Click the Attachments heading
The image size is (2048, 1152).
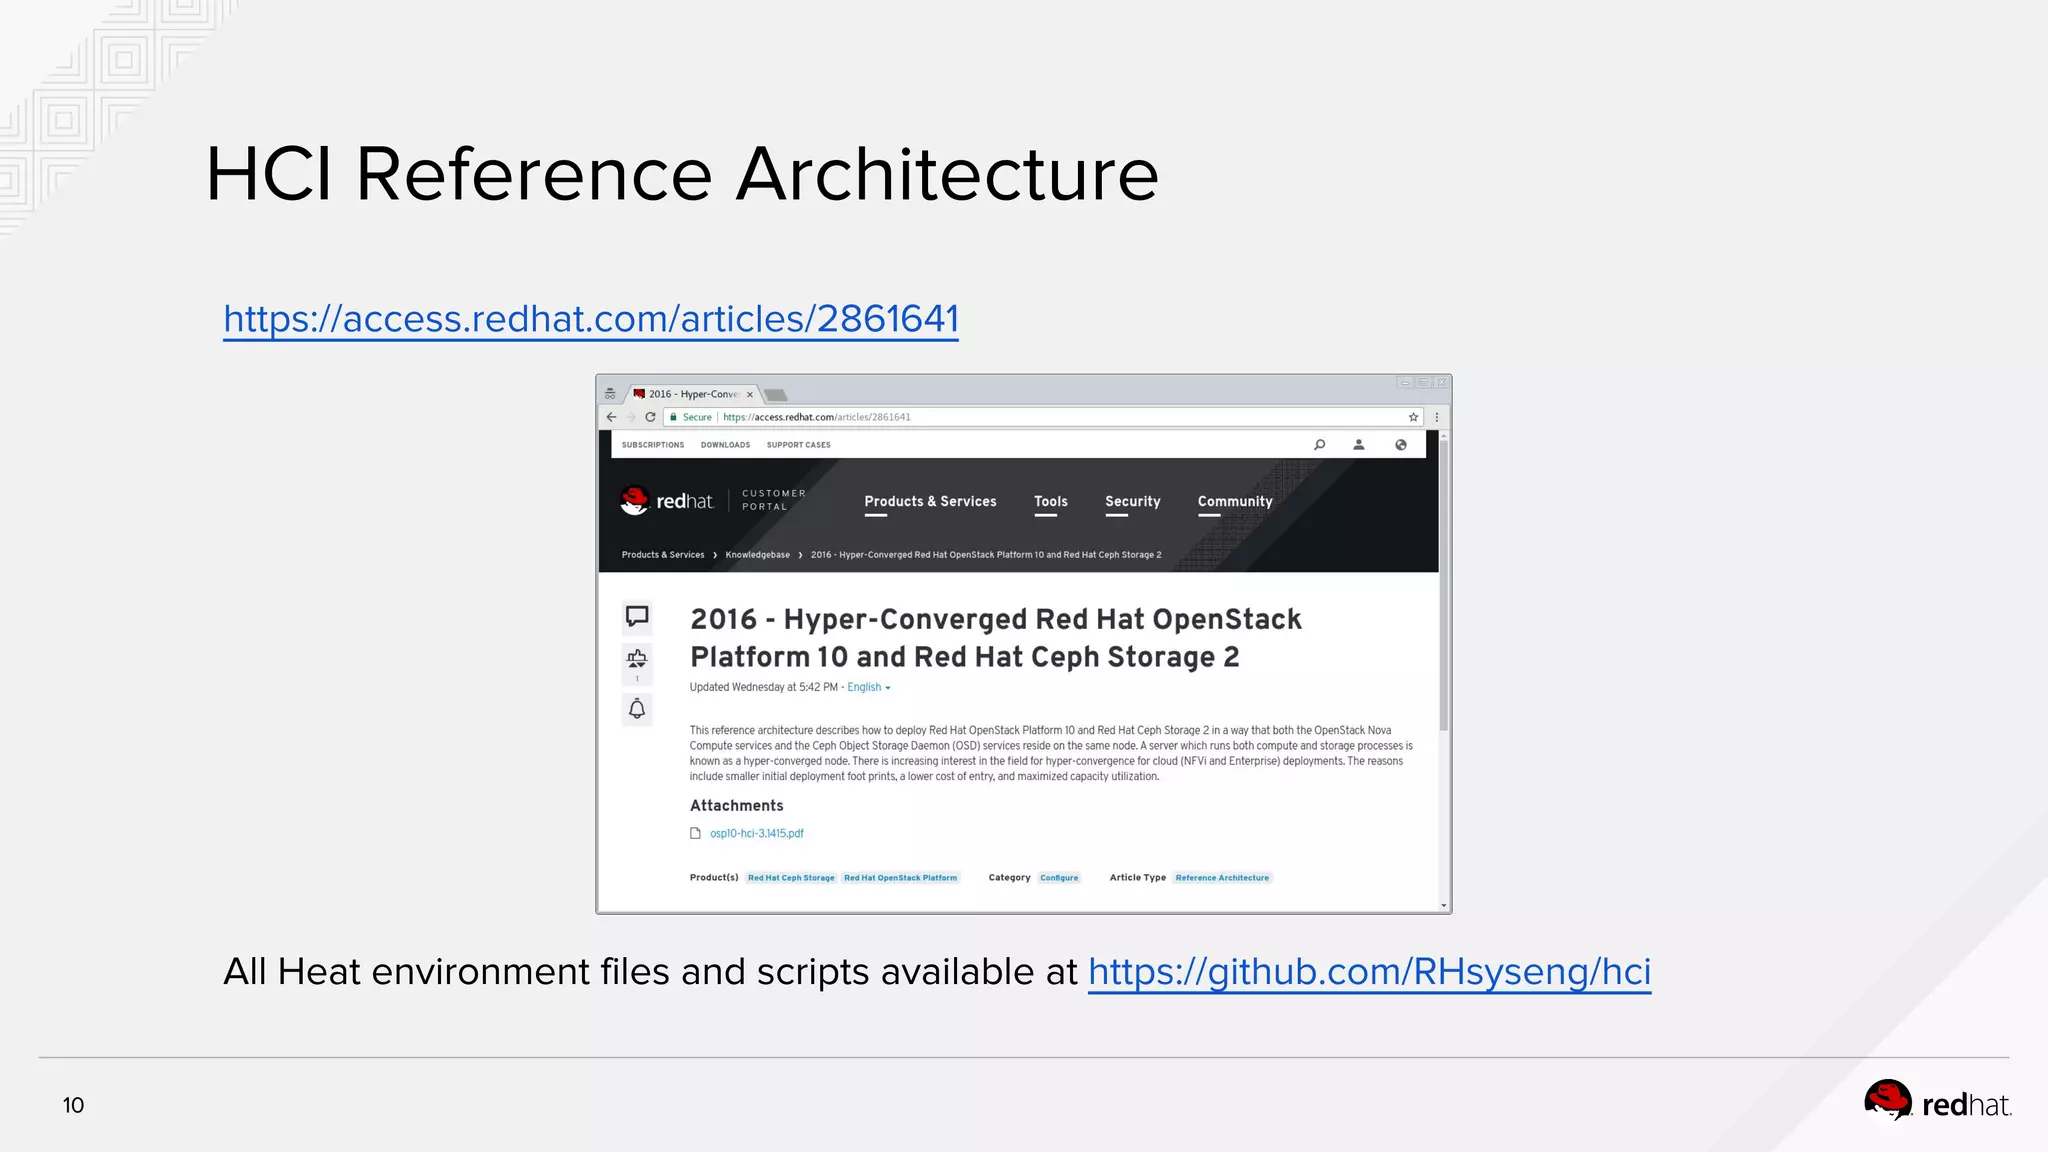tap(737, 806)
